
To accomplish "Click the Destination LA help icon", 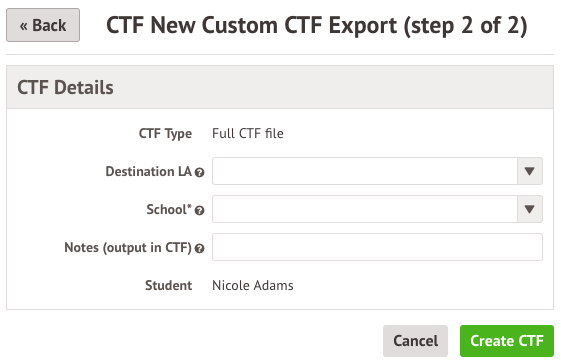I will click(x=199, y=173).
